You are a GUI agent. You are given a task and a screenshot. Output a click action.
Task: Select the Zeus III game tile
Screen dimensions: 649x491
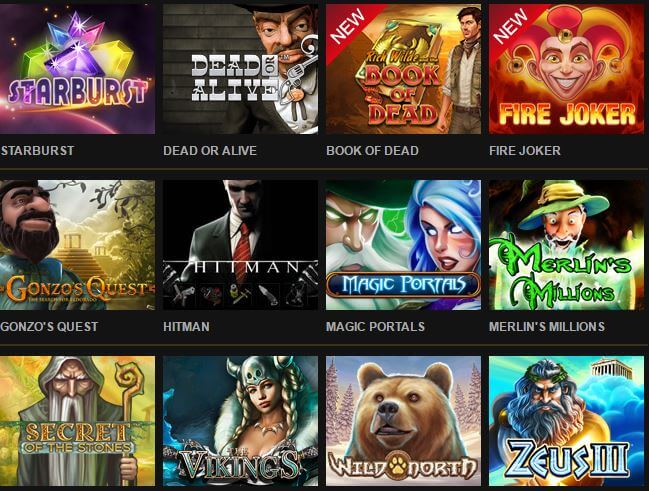point(567,421)
